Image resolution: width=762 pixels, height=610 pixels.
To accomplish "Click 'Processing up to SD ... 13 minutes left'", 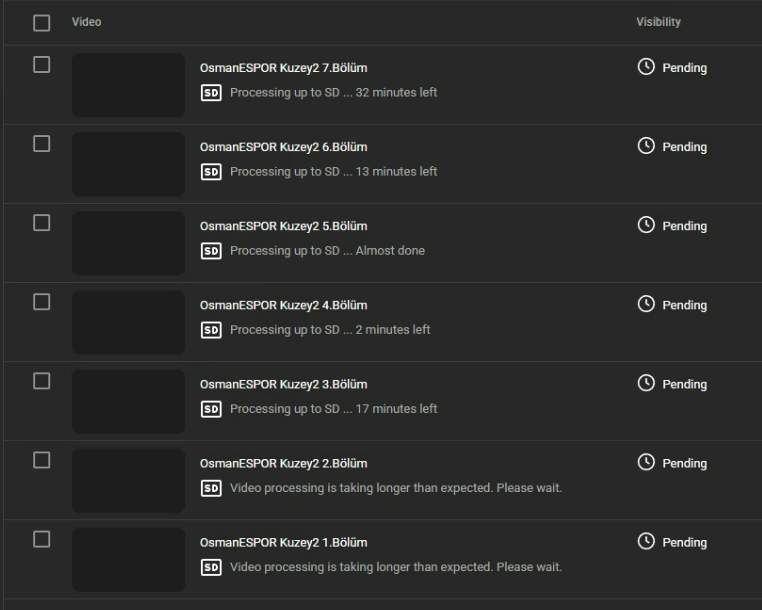I will pos(333,172).
